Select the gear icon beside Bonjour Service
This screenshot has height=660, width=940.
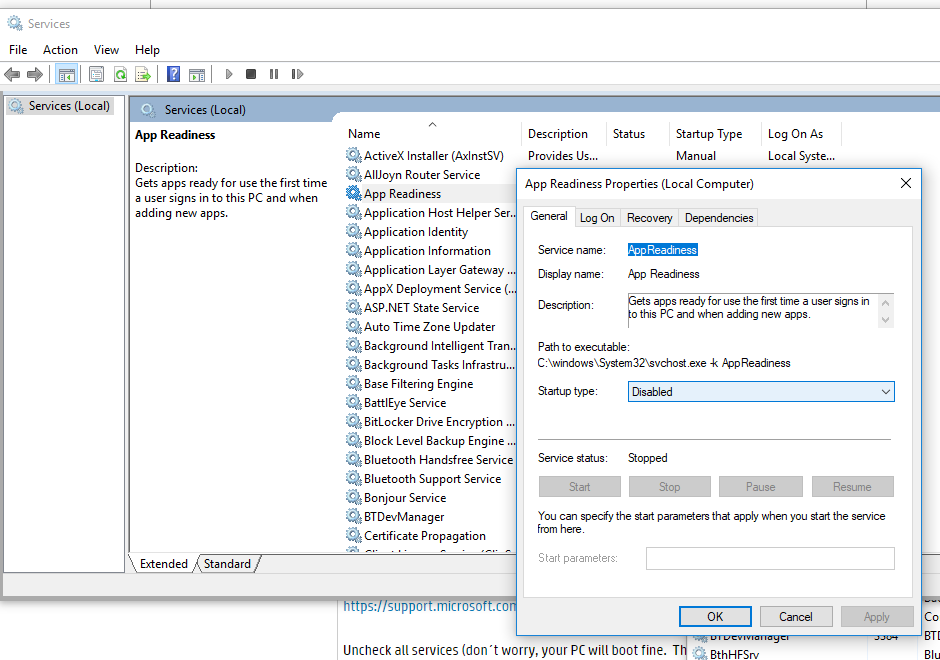tap(354, 498)
